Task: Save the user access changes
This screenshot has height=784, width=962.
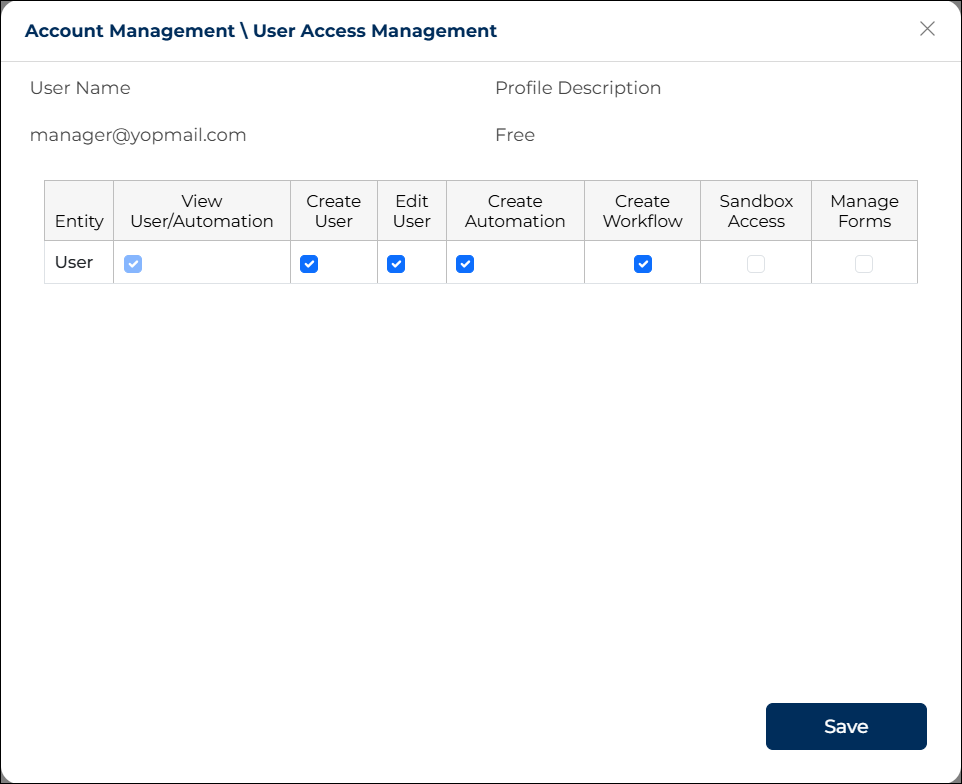Action: [x=846, y=727]
